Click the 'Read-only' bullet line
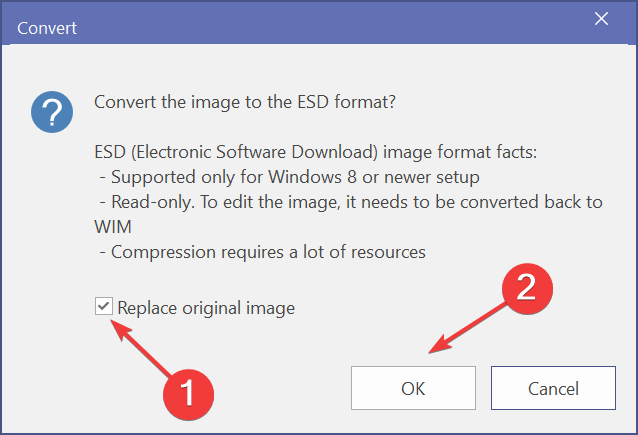 (150, 202)
